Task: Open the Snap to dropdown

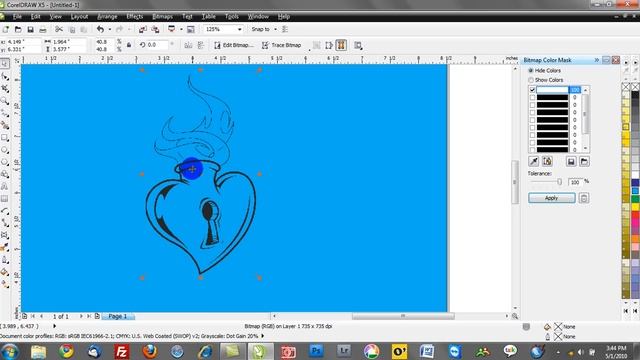Action: pos(276,29)
